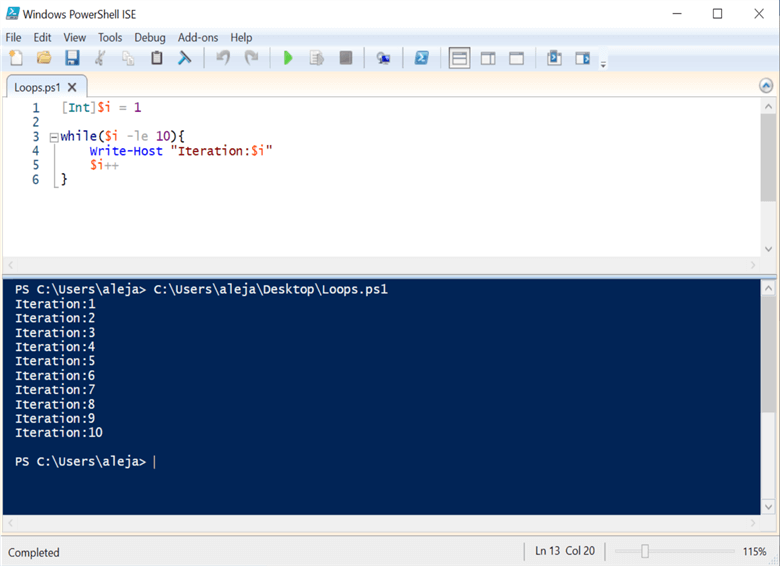
Task: Create a new script with the New icon
Action: pos(16,58)
